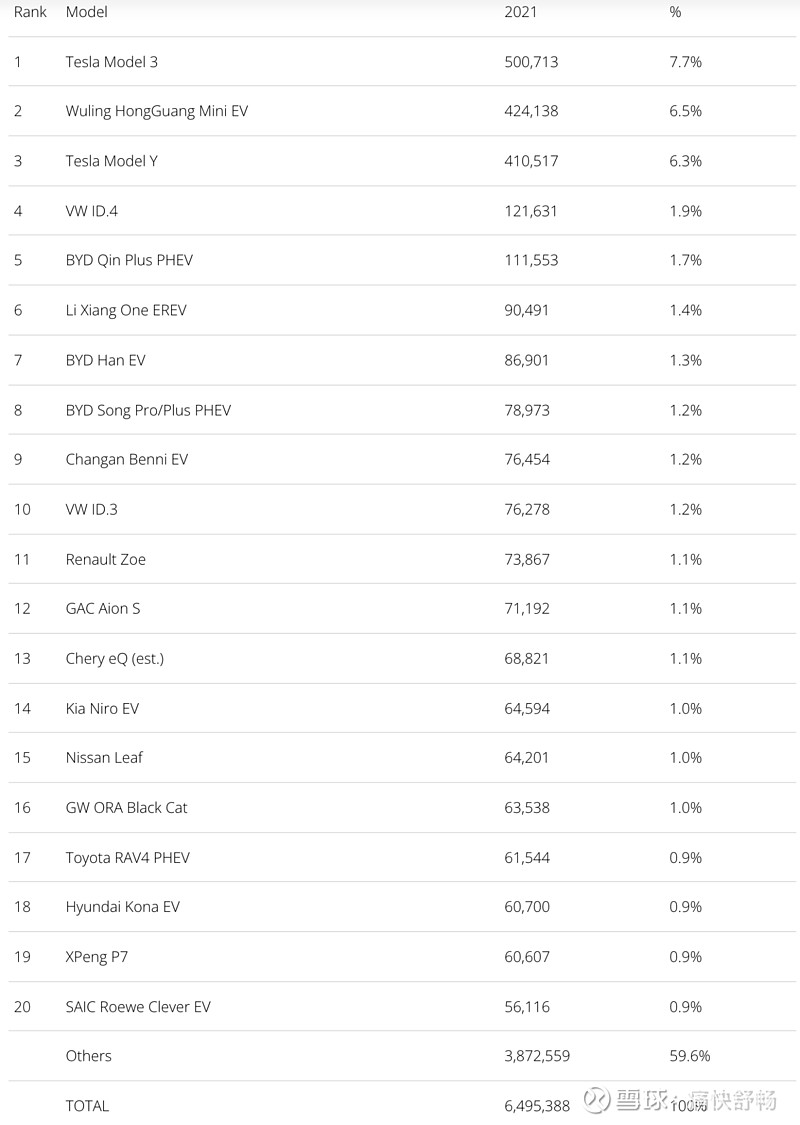This screenshot has height=1125, width=800.
Task: Click the XPeng P7 model name
Action: [x=96, y=957]
